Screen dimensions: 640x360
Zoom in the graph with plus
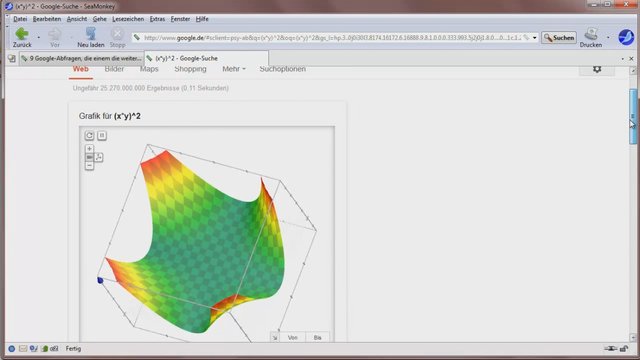click(89, 149)
